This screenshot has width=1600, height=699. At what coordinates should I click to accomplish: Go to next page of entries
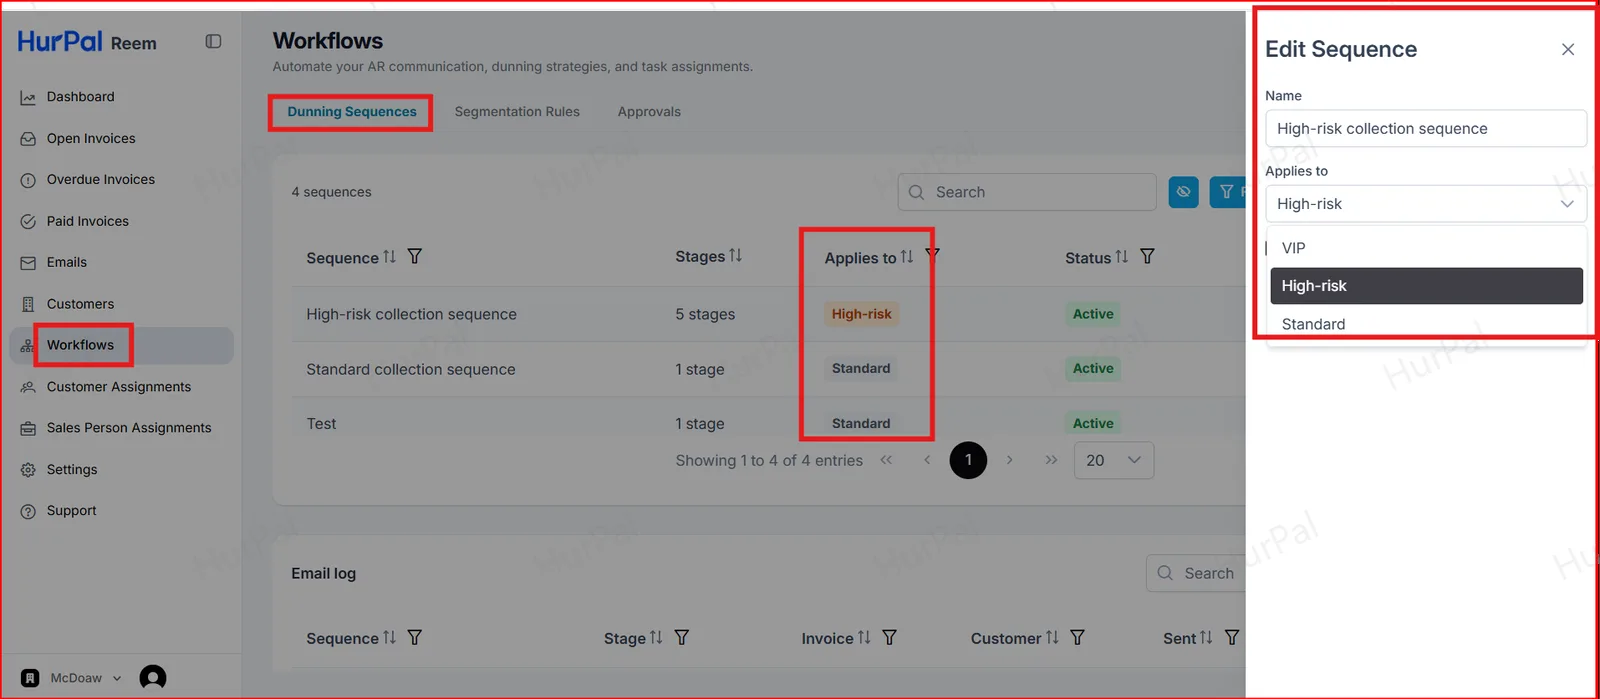point(1010,460)
